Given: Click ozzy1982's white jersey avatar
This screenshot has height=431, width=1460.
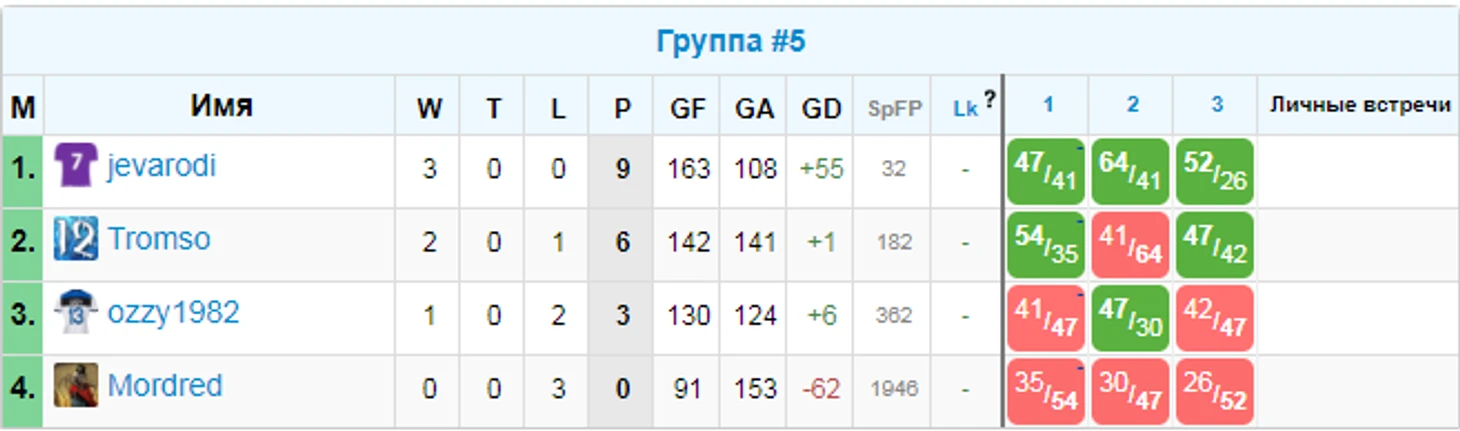Looking at the screenshot, I should click(x=76, y=312).
